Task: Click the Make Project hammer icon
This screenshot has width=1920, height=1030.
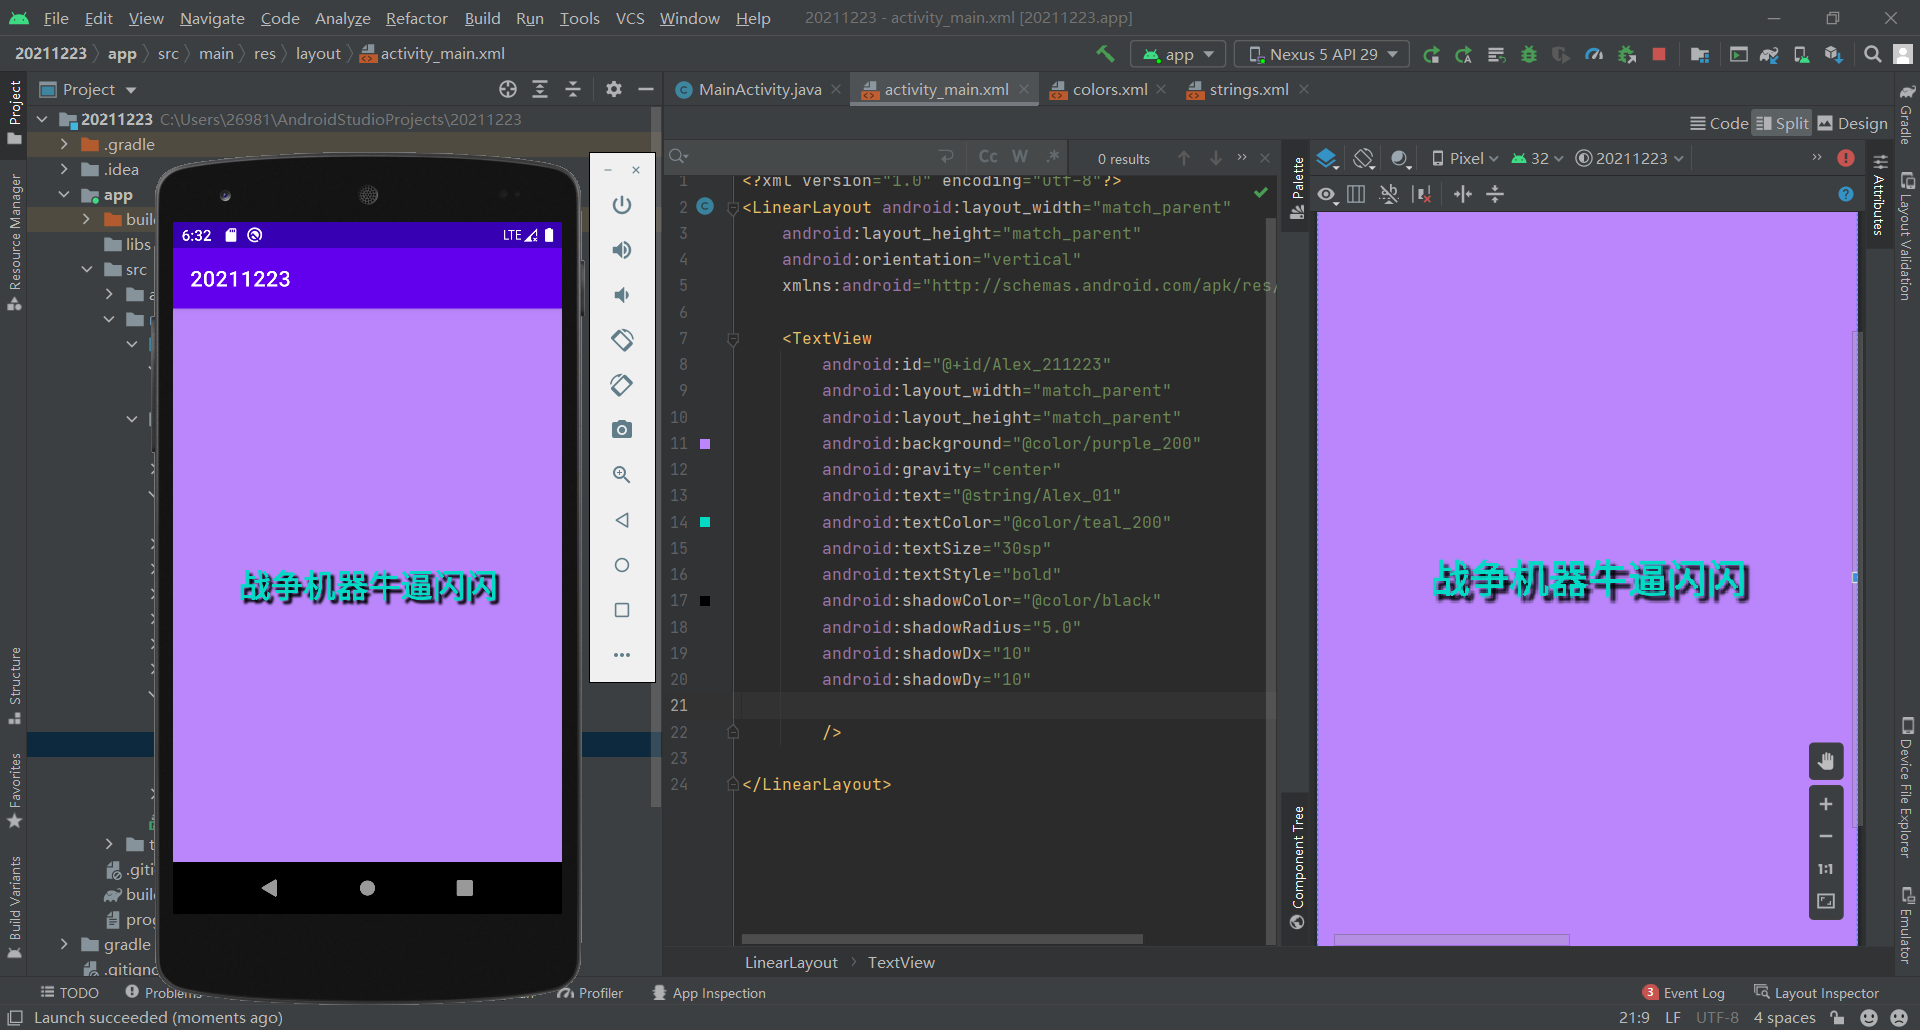Action: 1105,54
